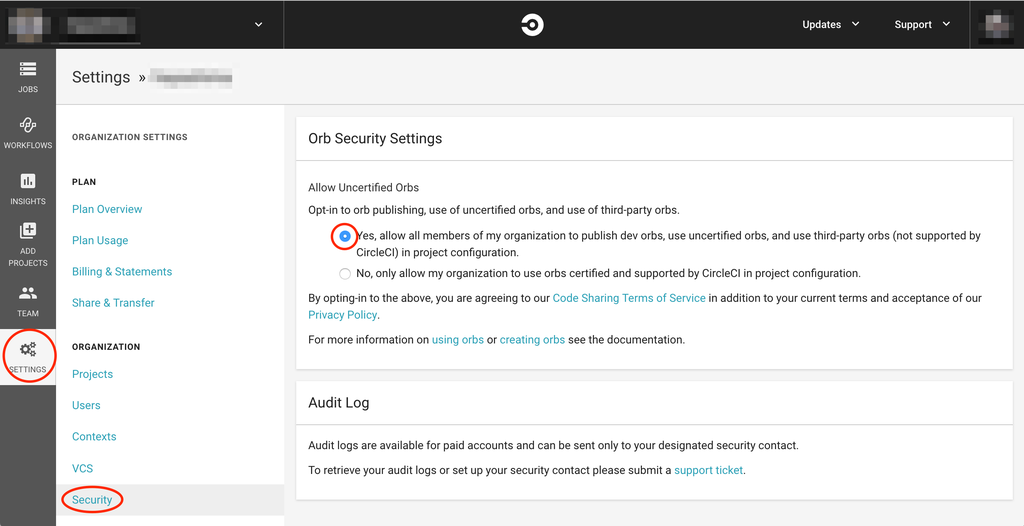Click the CircleCI logo in header
The height and width of the screenshot is (526, 1024).
pos(532,25)
